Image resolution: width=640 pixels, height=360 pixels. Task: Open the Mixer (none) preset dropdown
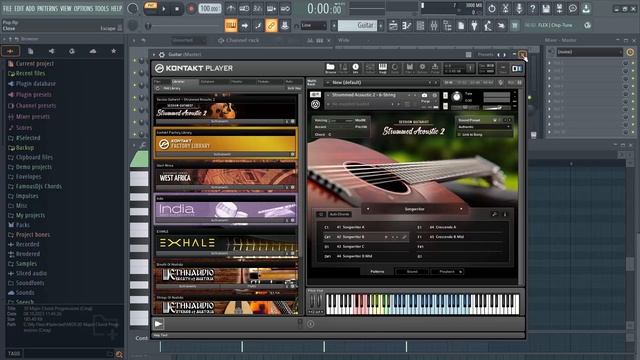tap(589, 52)
